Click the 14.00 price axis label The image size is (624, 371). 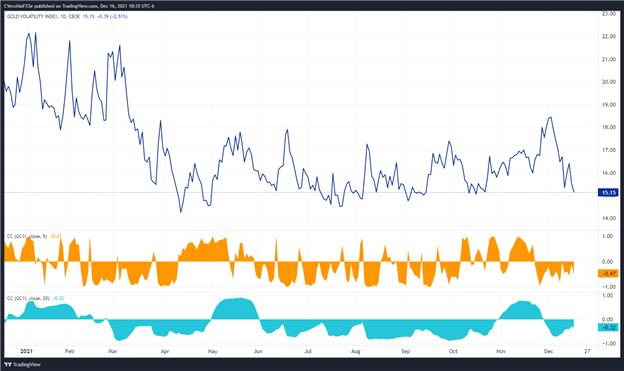coord(609,219)
